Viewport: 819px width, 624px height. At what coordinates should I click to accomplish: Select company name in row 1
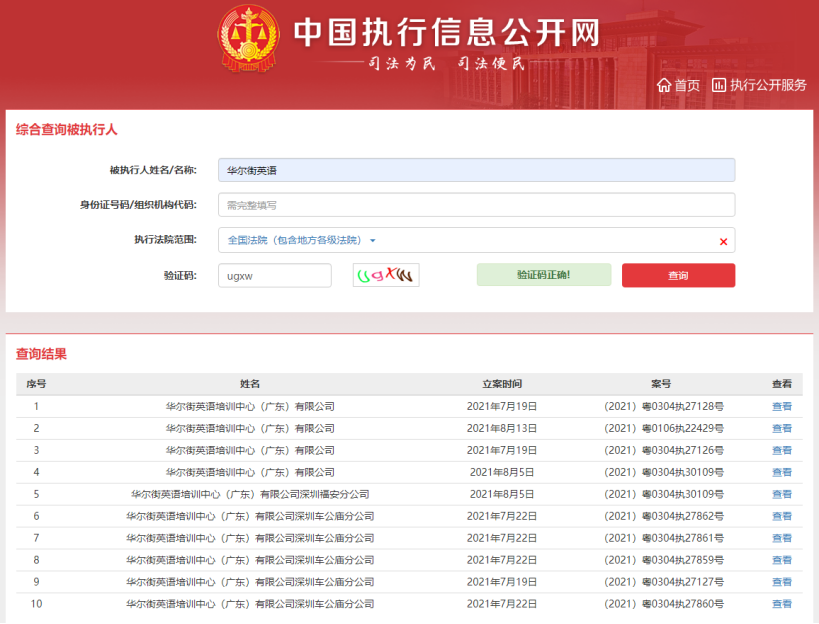250,406
